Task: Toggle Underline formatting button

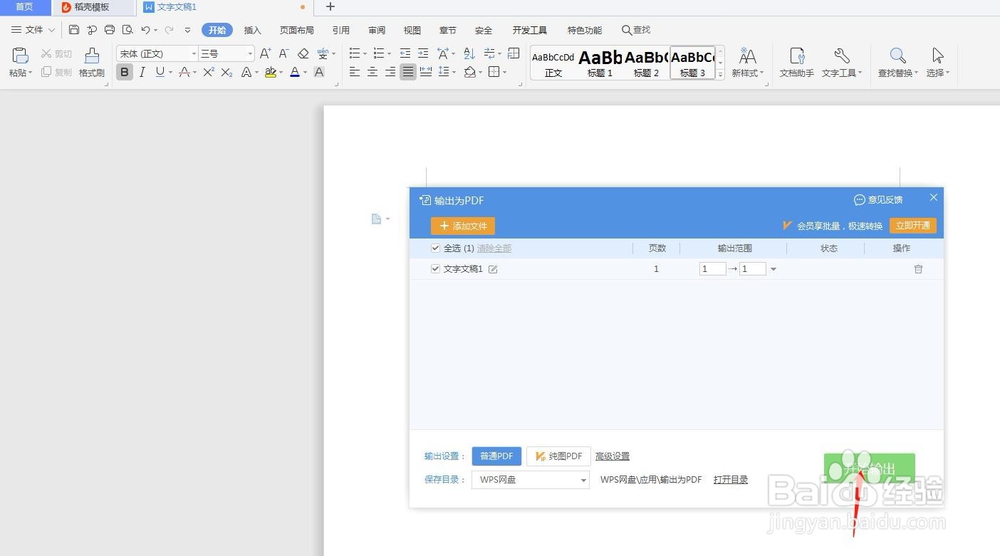Action: tap(160, 72)
